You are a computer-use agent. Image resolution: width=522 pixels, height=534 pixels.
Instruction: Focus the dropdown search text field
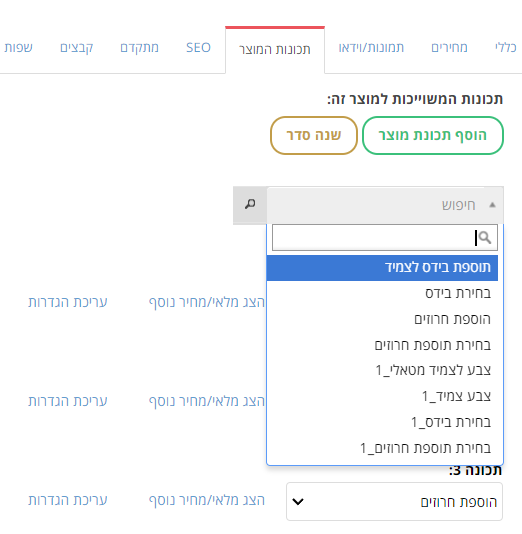(385, 237)
